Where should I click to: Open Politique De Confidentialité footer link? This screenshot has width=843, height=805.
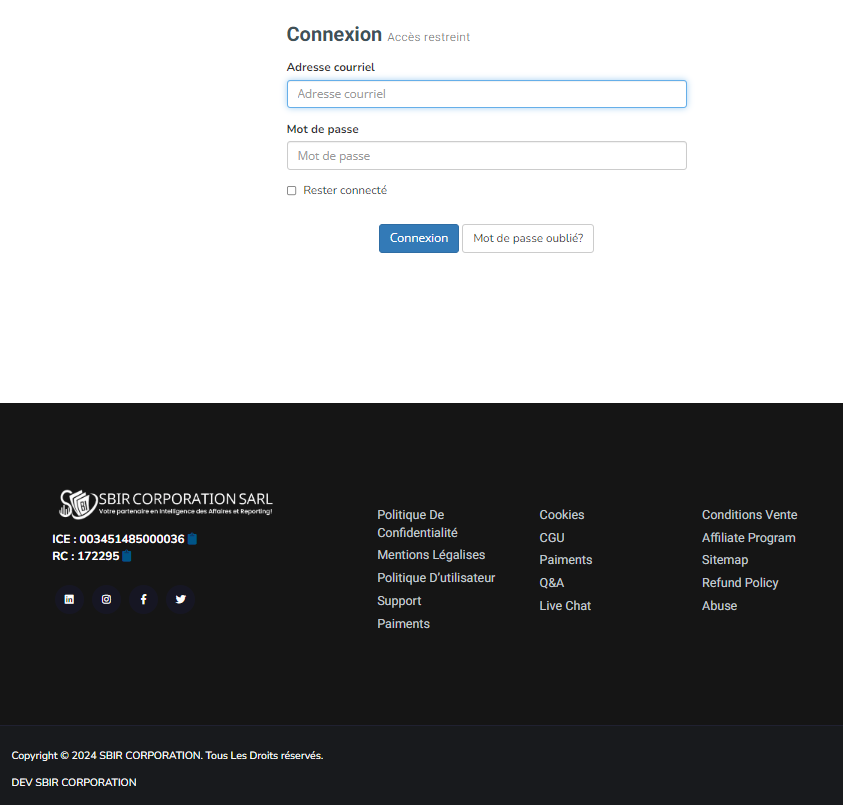(x=417, y=524)
